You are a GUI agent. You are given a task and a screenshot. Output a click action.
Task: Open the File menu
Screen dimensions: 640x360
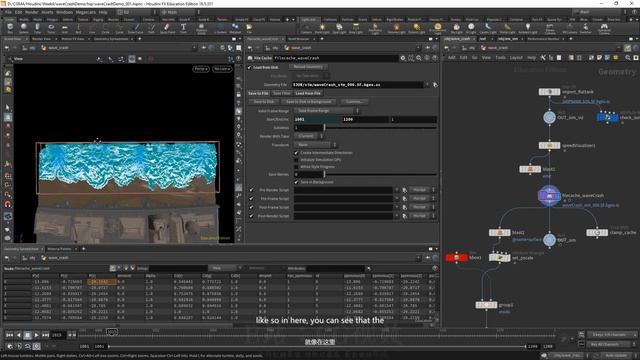point(9,12)
